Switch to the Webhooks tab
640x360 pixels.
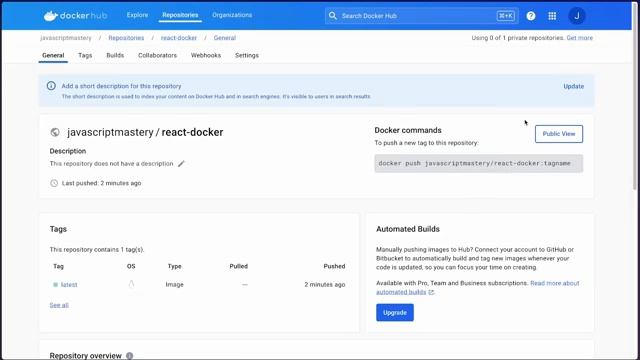206,55
